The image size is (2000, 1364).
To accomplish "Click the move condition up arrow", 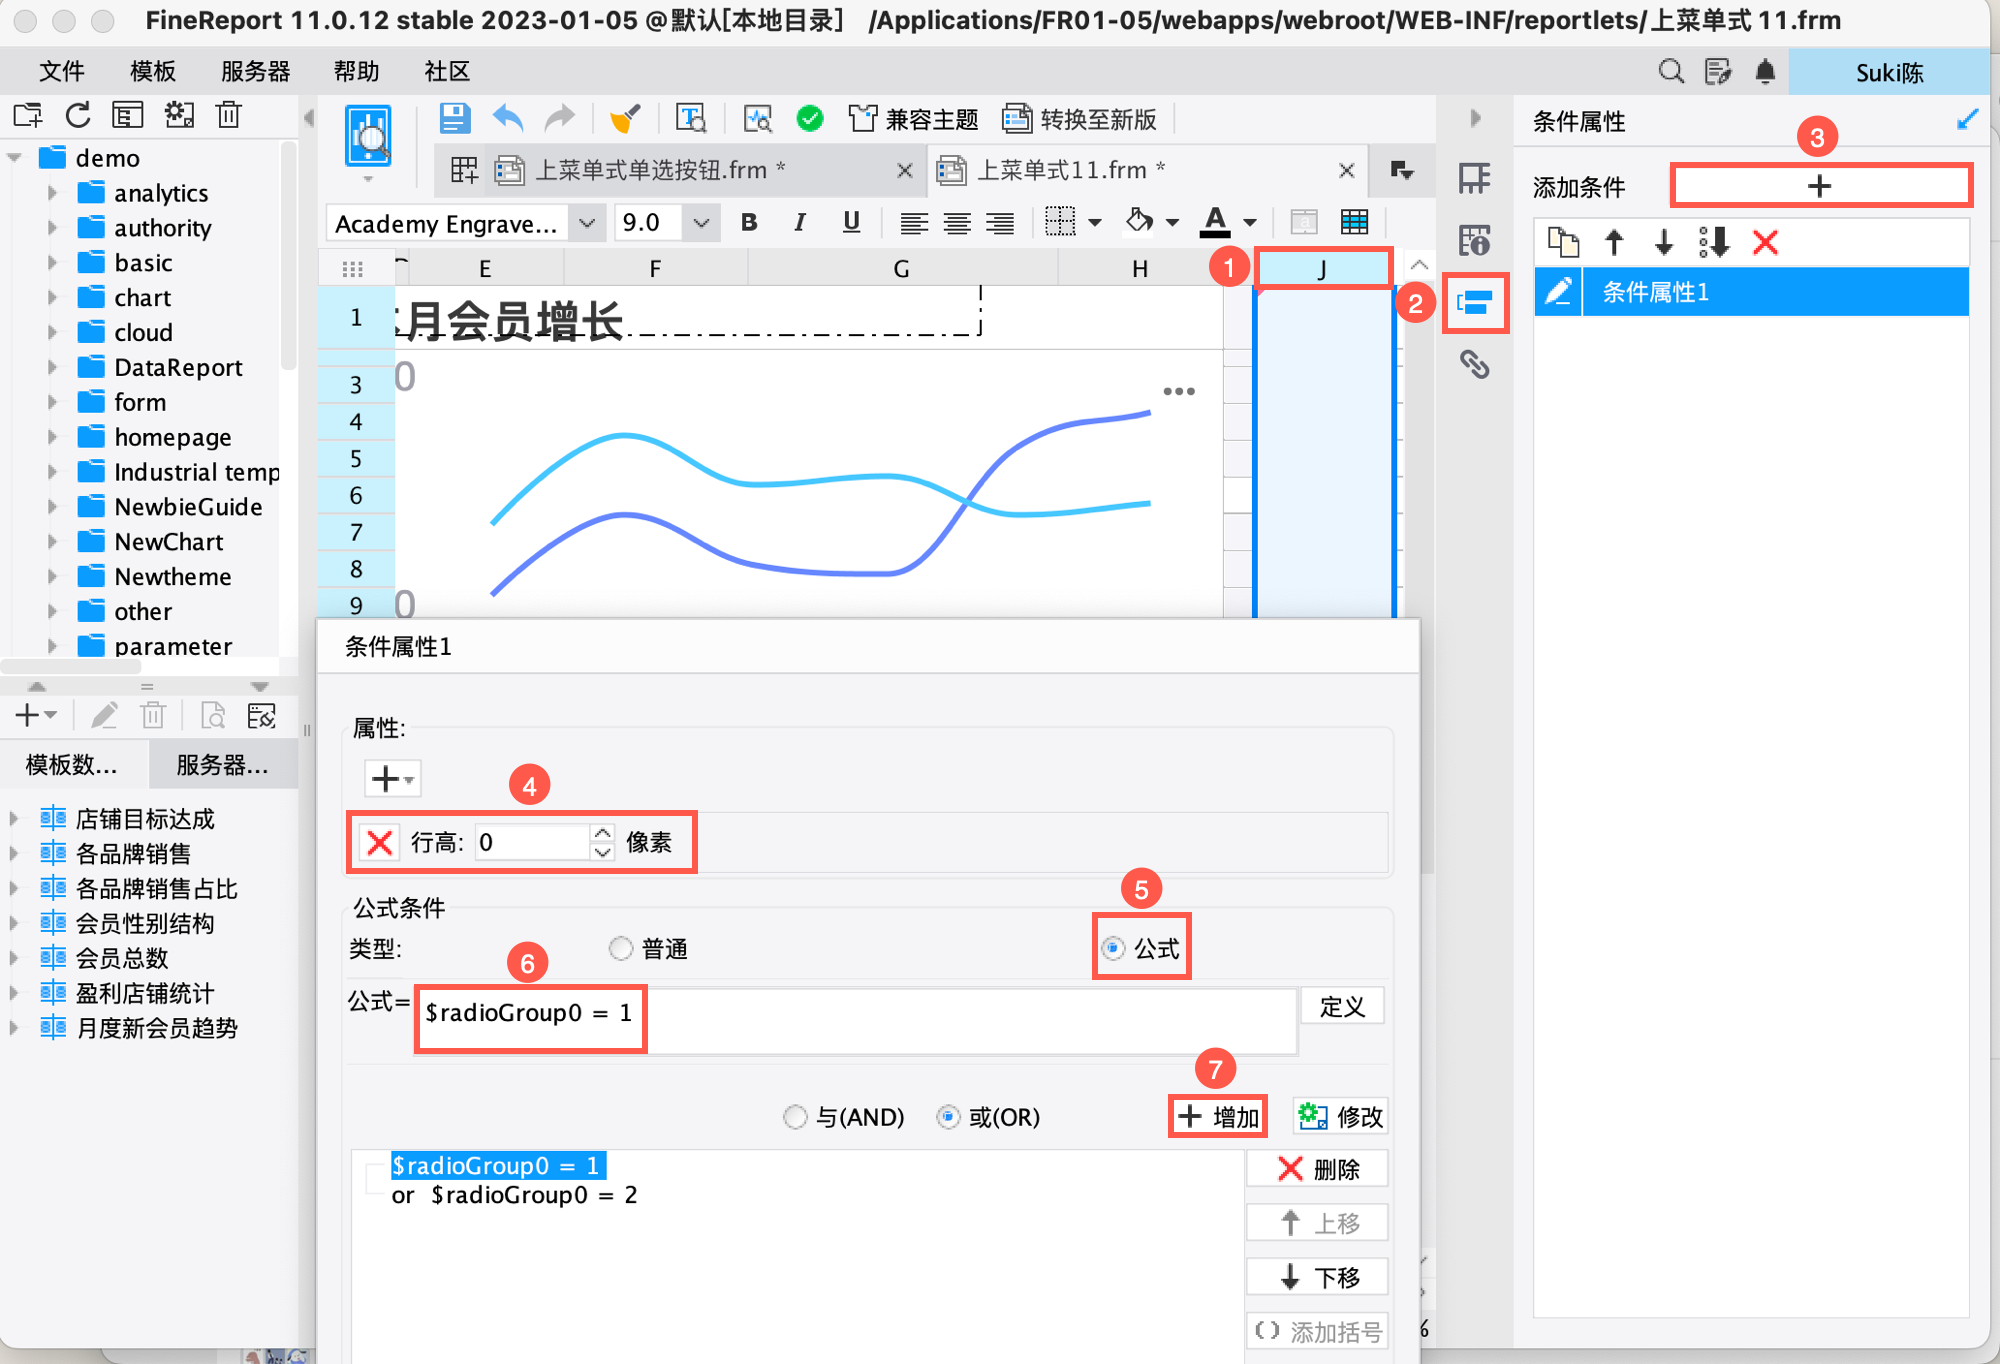I will click(x=1614, y=242).
